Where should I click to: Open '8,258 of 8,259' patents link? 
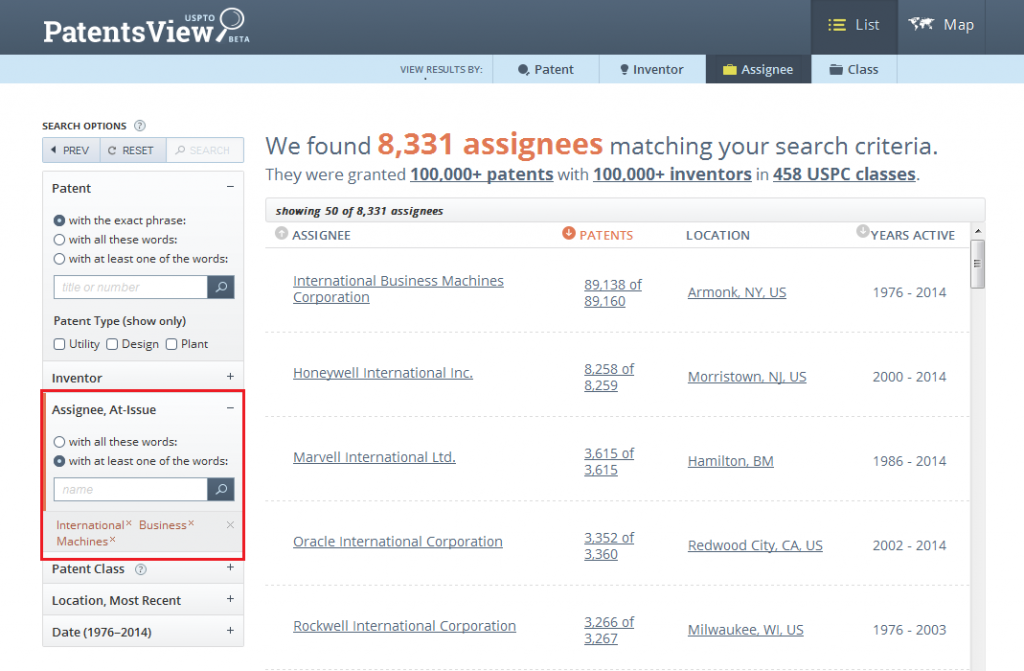pos(609,377)
